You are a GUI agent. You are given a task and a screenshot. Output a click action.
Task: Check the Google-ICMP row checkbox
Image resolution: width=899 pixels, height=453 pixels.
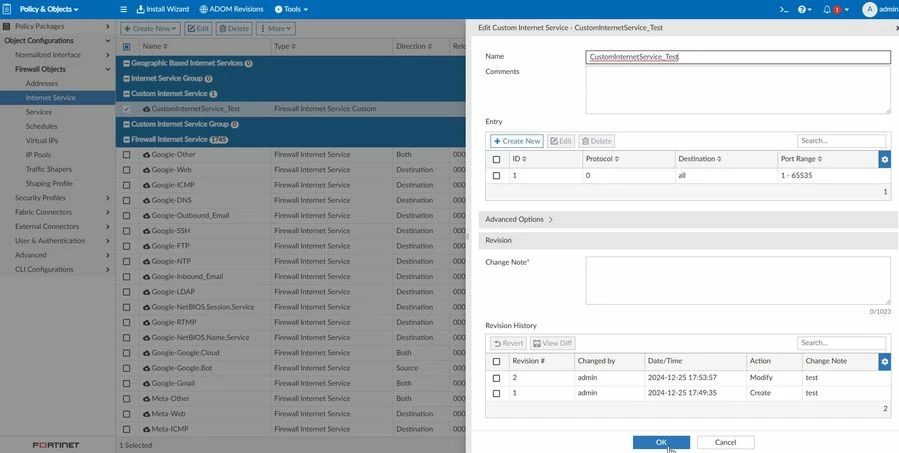tap(126, 185)
